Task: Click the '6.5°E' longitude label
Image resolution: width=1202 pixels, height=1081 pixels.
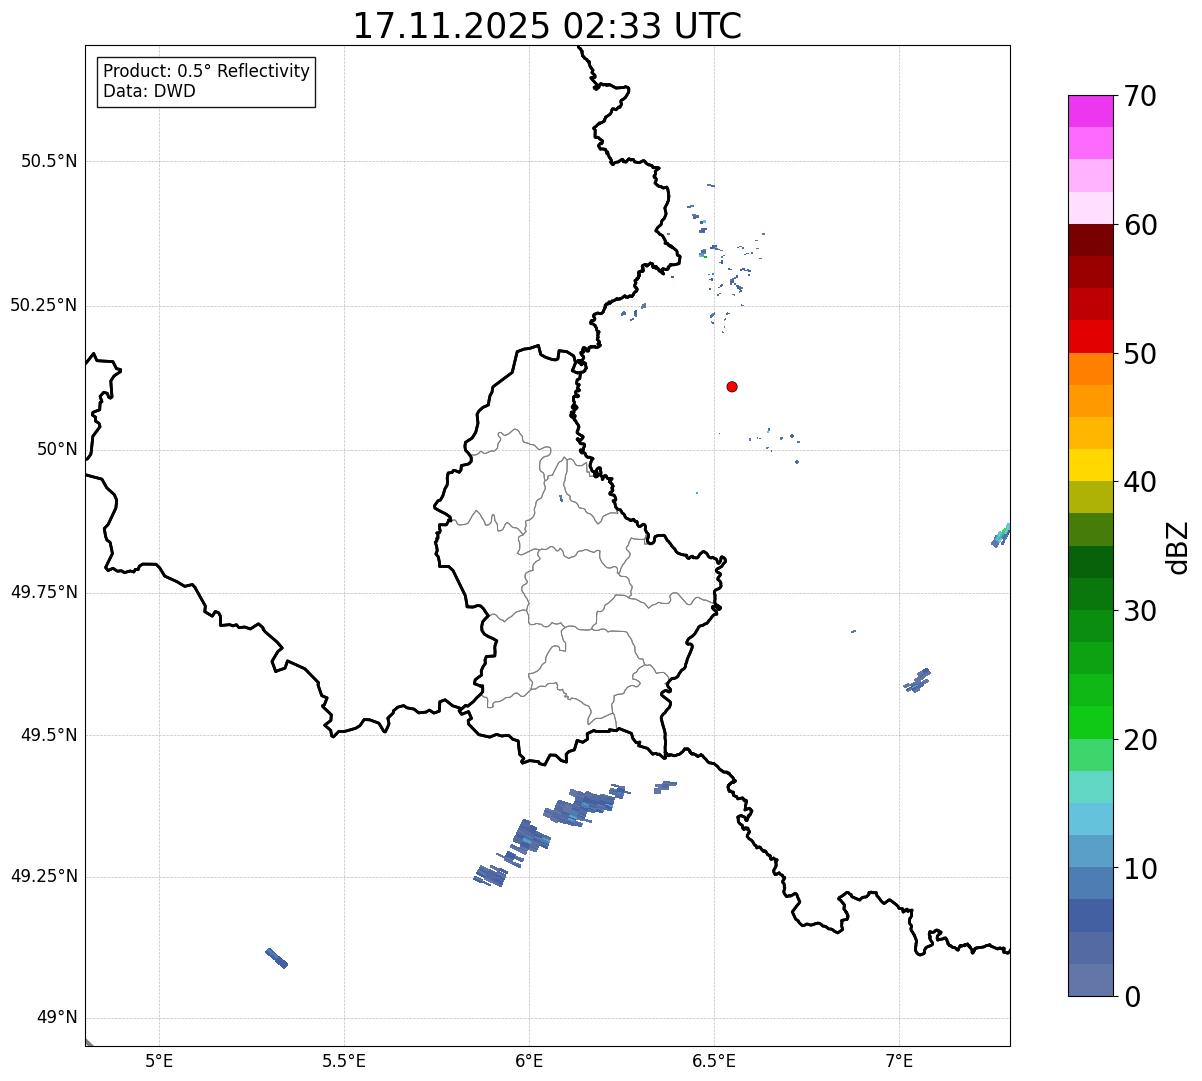Action: [714, 1060]
